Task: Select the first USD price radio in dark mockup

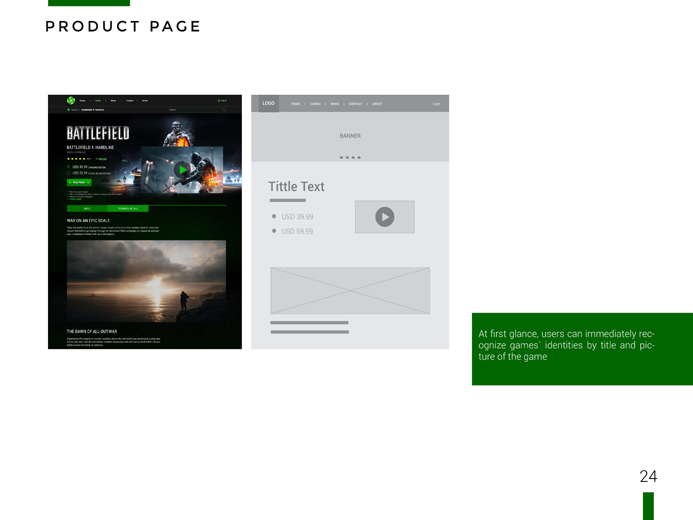Action: (69, 167)
